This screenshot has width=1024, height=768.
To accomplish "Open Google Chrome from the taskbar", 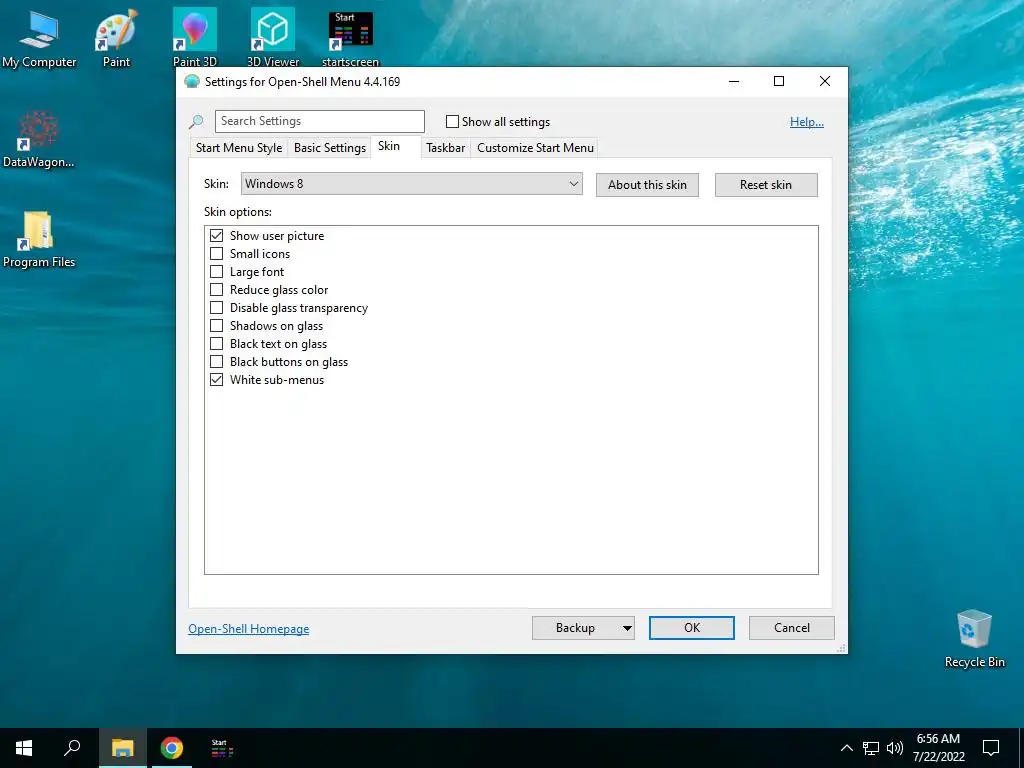I will (x=172, y=748).
